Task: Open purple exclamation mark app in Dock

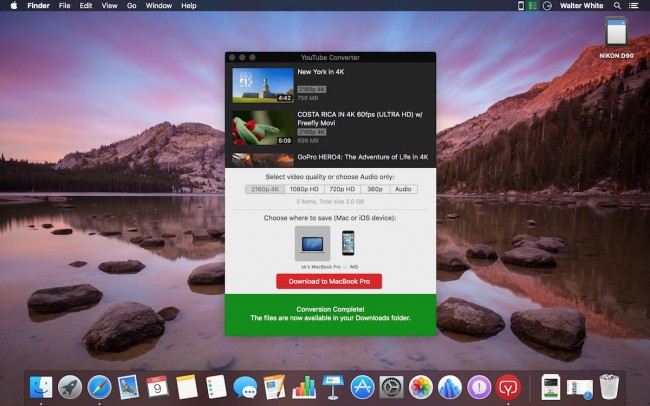Action: click(x=479, y=387)
